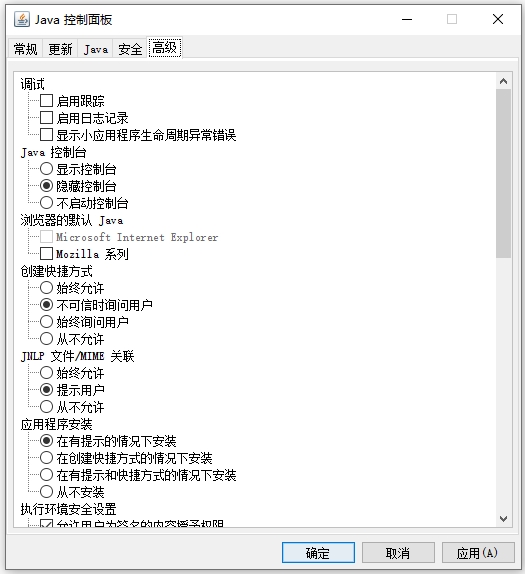The height and width of the screenshot is (574, 525).
Task: Open the 安全 tab
Action: coord(130,49)
